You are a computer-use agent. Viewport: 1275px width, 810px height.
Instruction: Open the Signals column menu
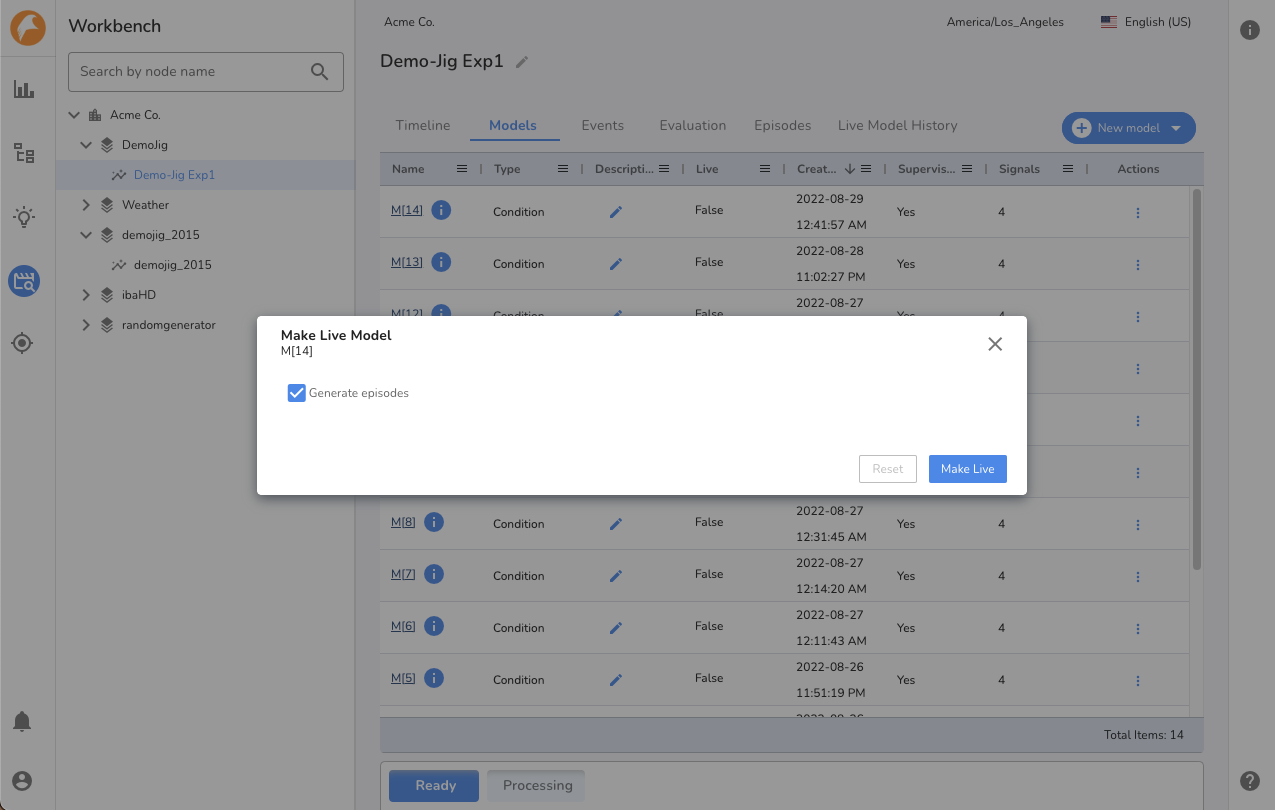[1068, 169]
